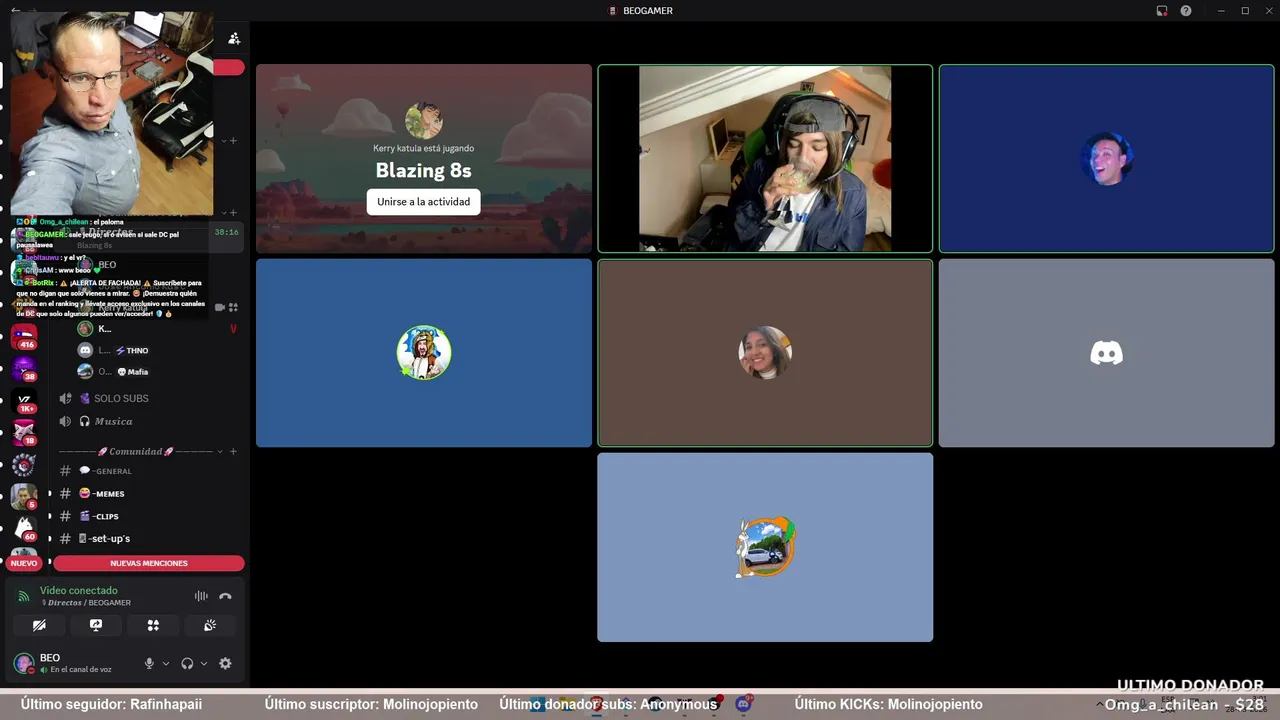
Task: Click the webcam overlay of man with glasses
Action: 112,114
